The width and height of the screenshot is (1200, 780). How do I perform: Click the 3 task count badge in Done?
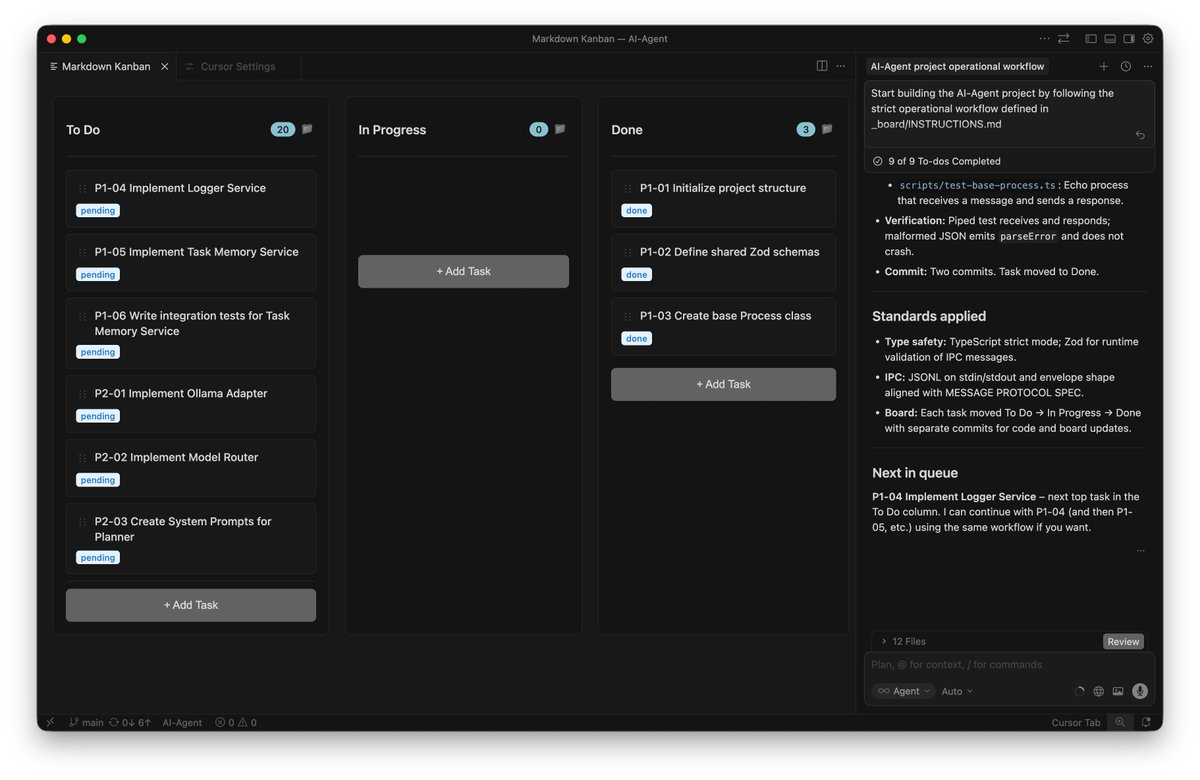pyautogui.click(x=806, y=129)
